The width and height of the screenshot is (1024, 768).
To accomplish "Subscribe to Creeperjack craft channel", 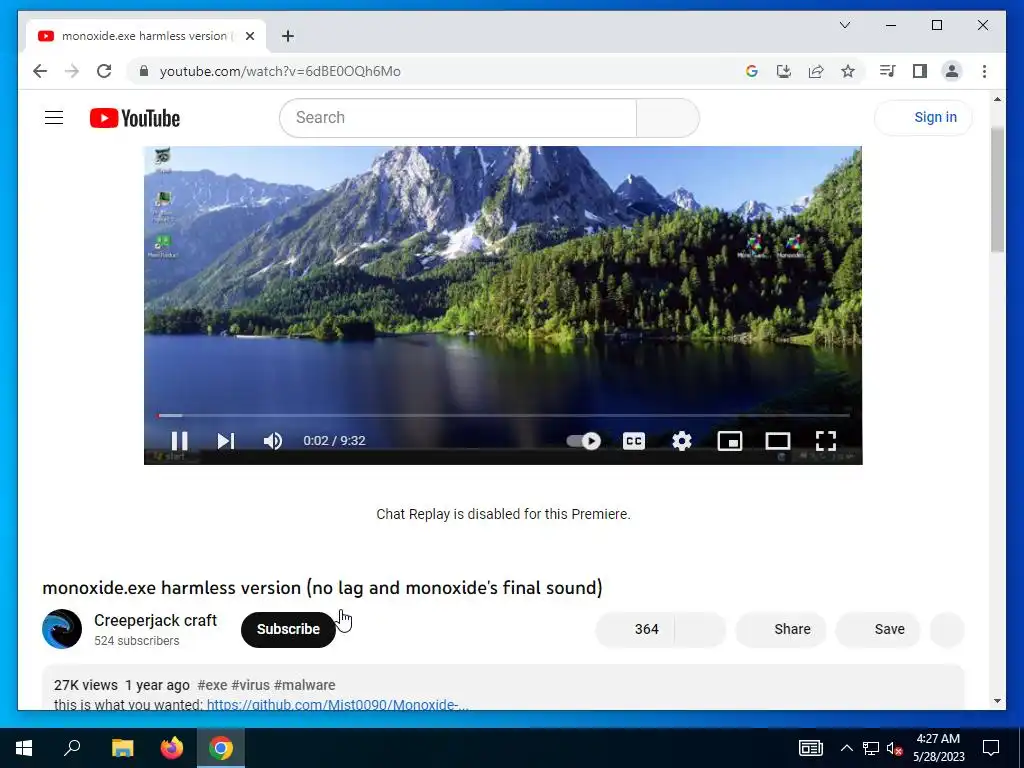I will [288, 630].
